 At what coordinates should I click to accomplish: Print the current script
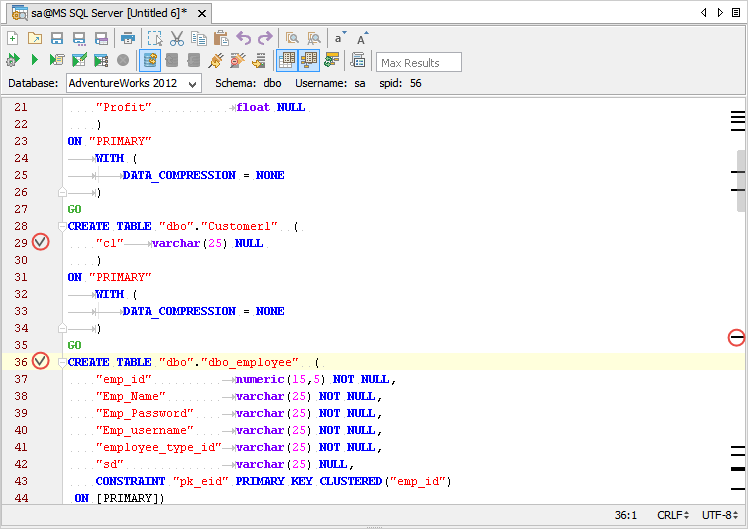pyautogui.click(x=128, y=38)
